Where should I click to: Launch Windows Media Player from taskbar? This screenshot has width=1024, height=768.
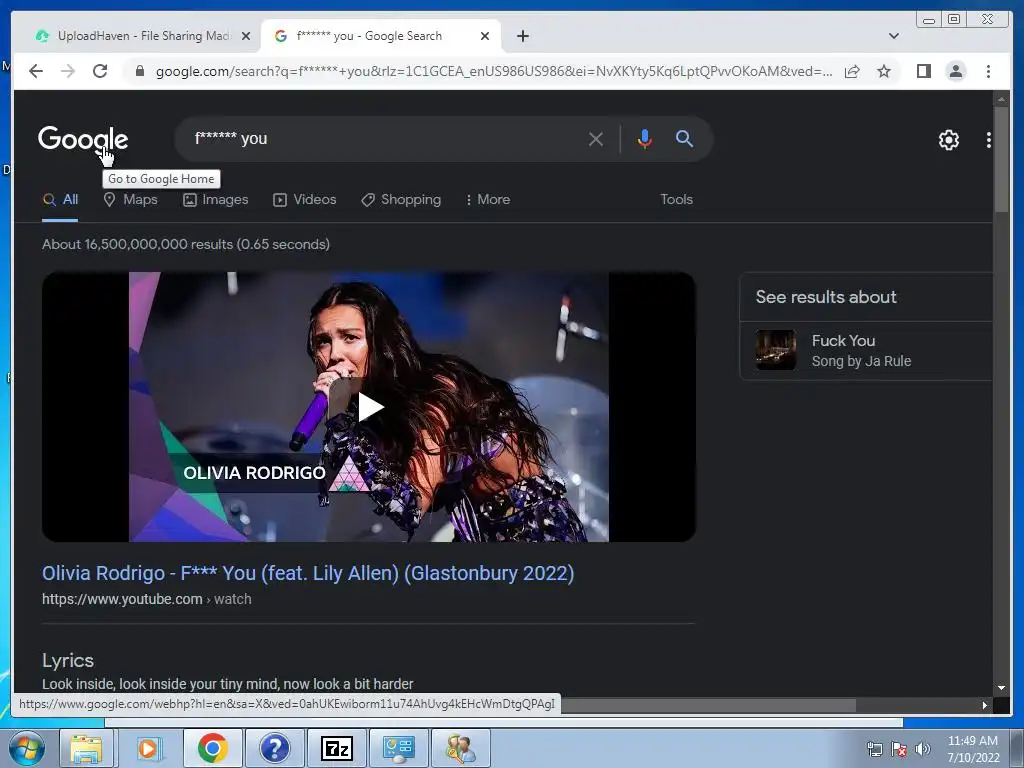[x=149, y=748]
